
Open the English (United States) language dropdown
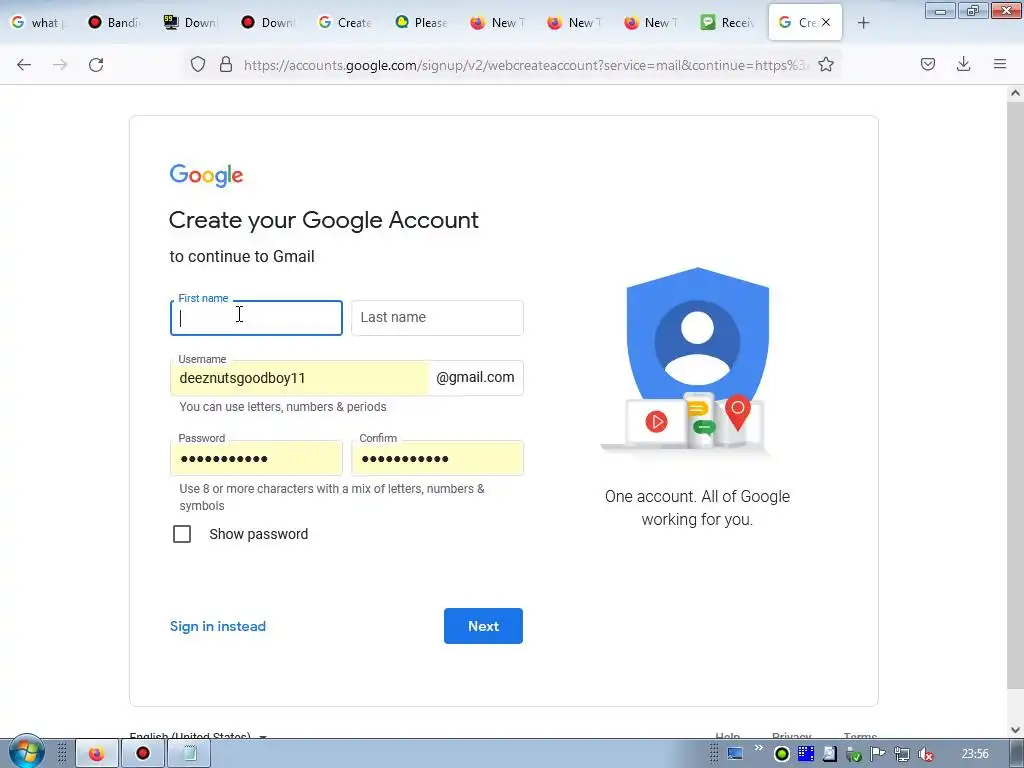point(198,735)
